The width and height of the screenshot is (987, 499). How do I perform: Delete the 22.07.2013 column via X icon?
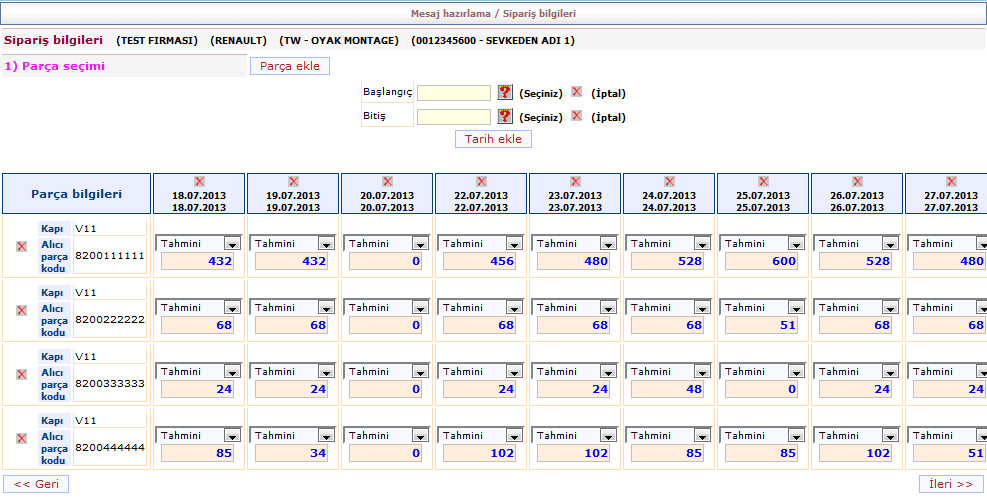pyautogui.click(x=481, y=181)
